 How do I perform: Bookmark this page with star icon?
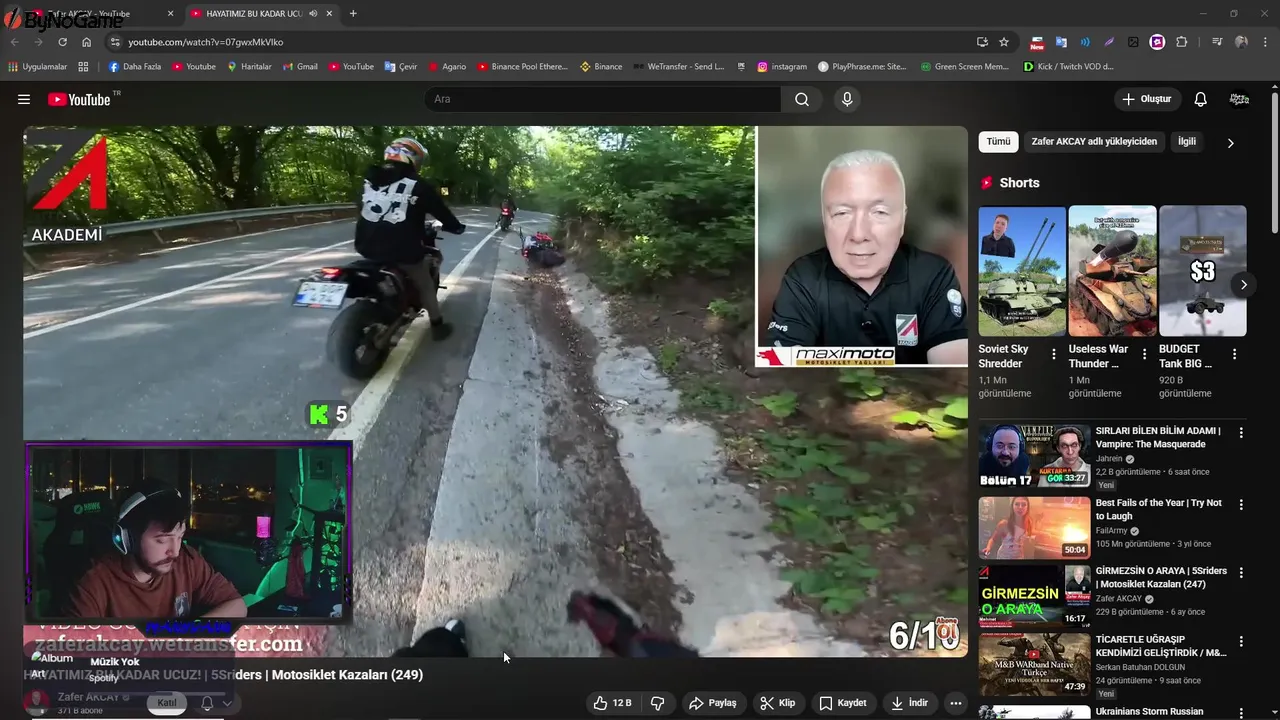[1004, 42]
